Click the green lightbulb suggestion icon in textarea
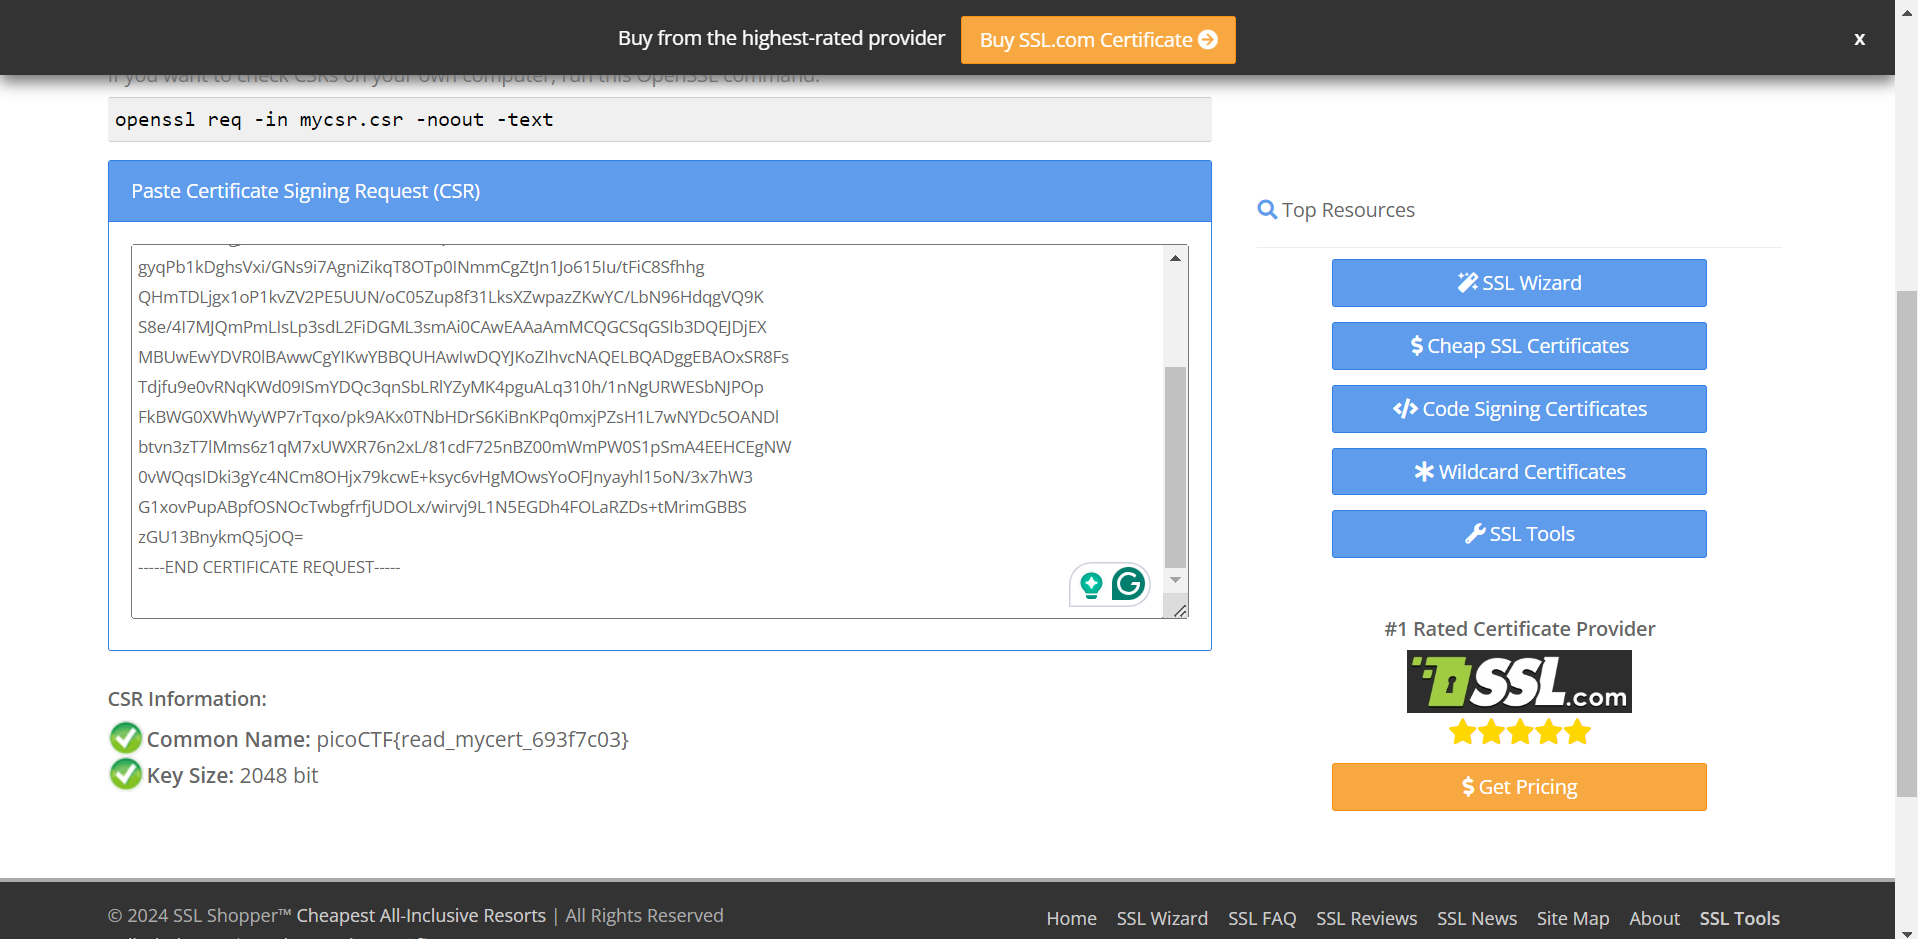1918x939 pixels. 1091,585
